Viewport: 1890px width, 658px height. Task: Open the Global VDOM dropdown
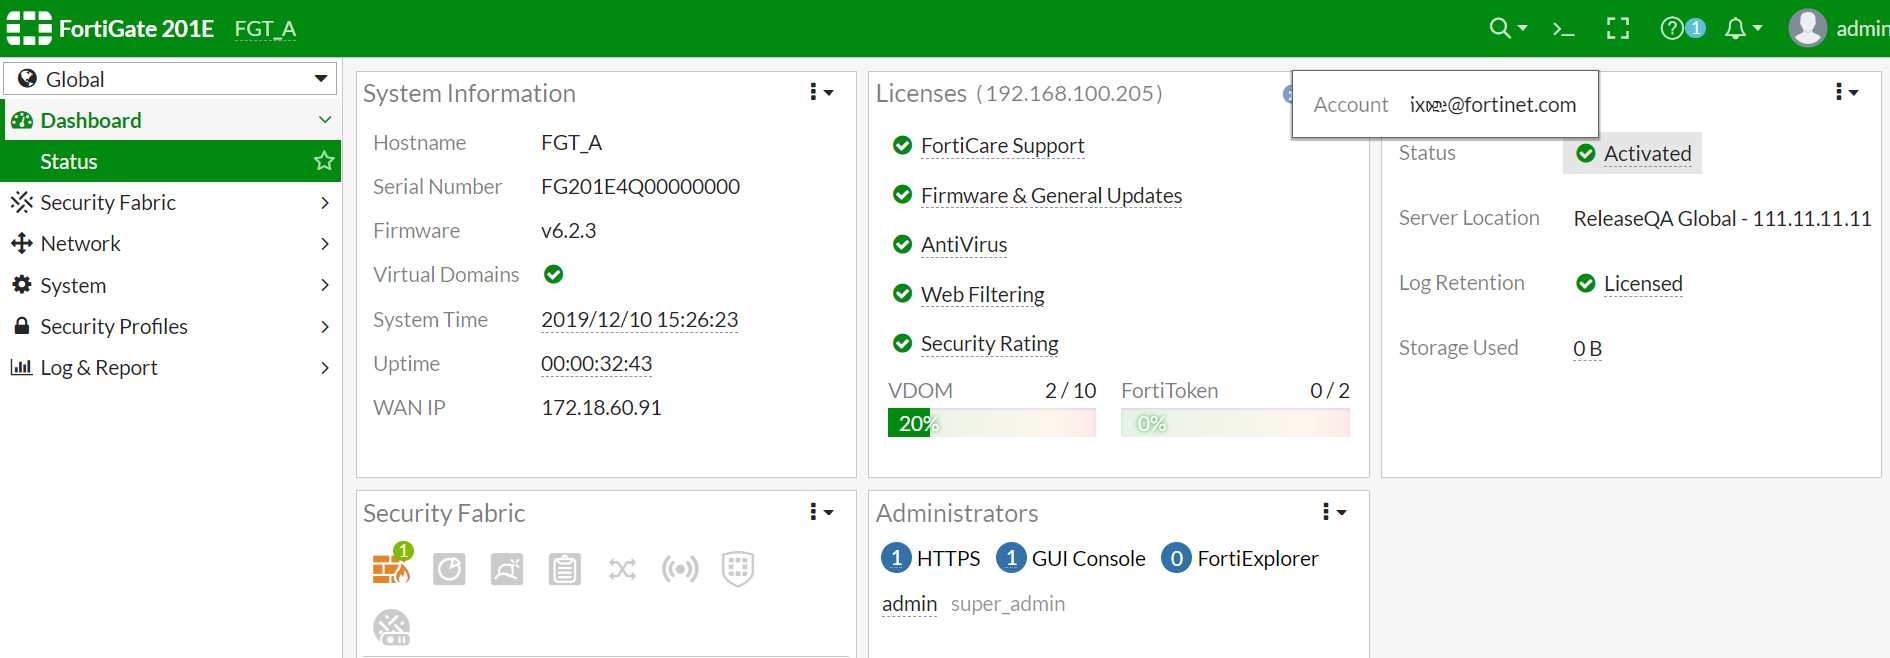click(170, 79)
